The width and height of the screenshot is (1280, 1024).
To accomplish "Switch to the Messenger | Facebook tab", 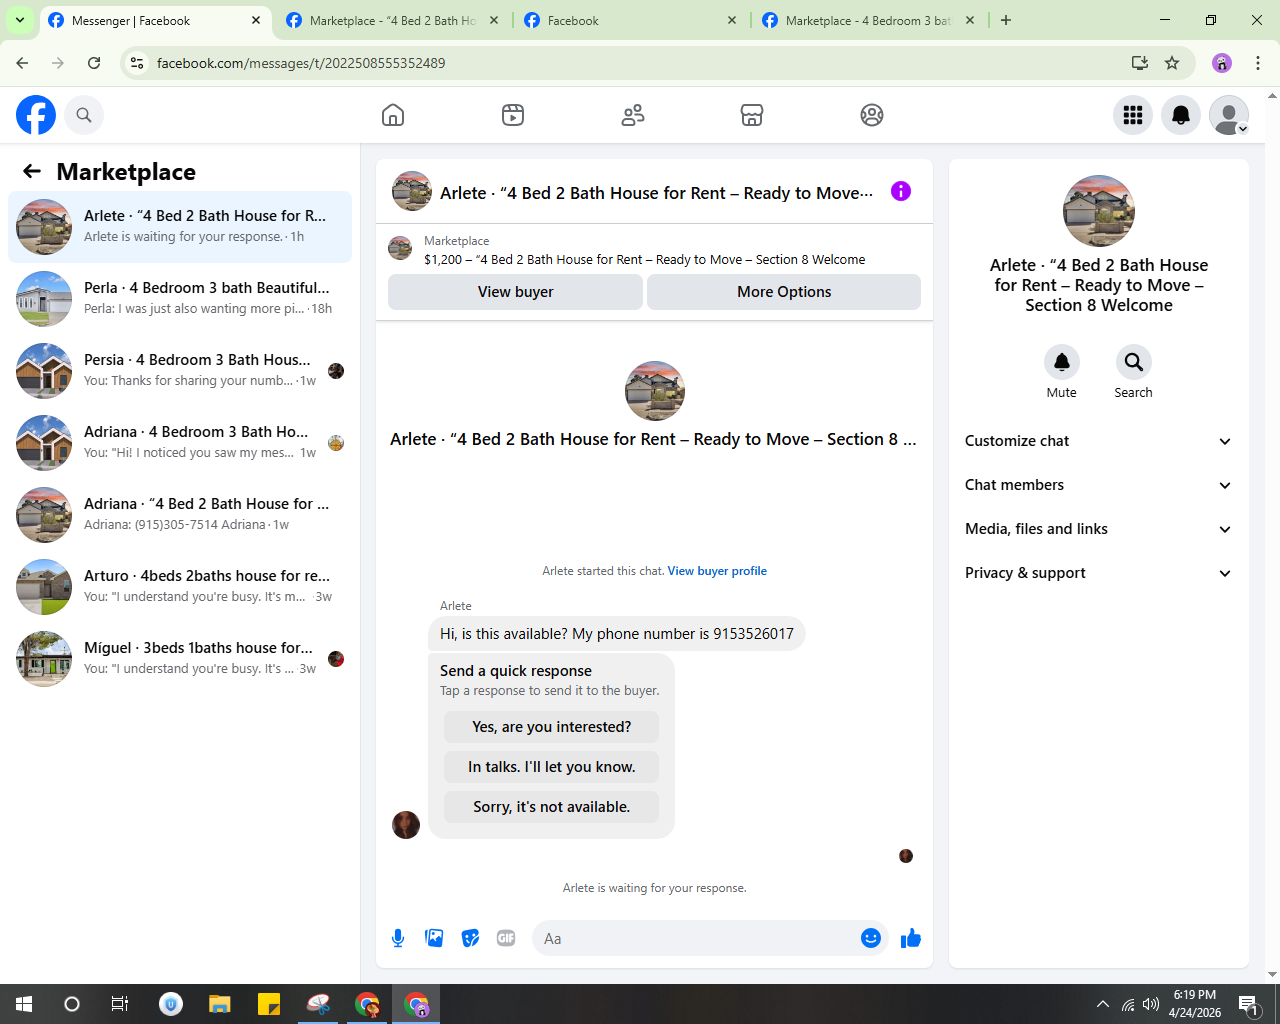I will pos(156,20).
